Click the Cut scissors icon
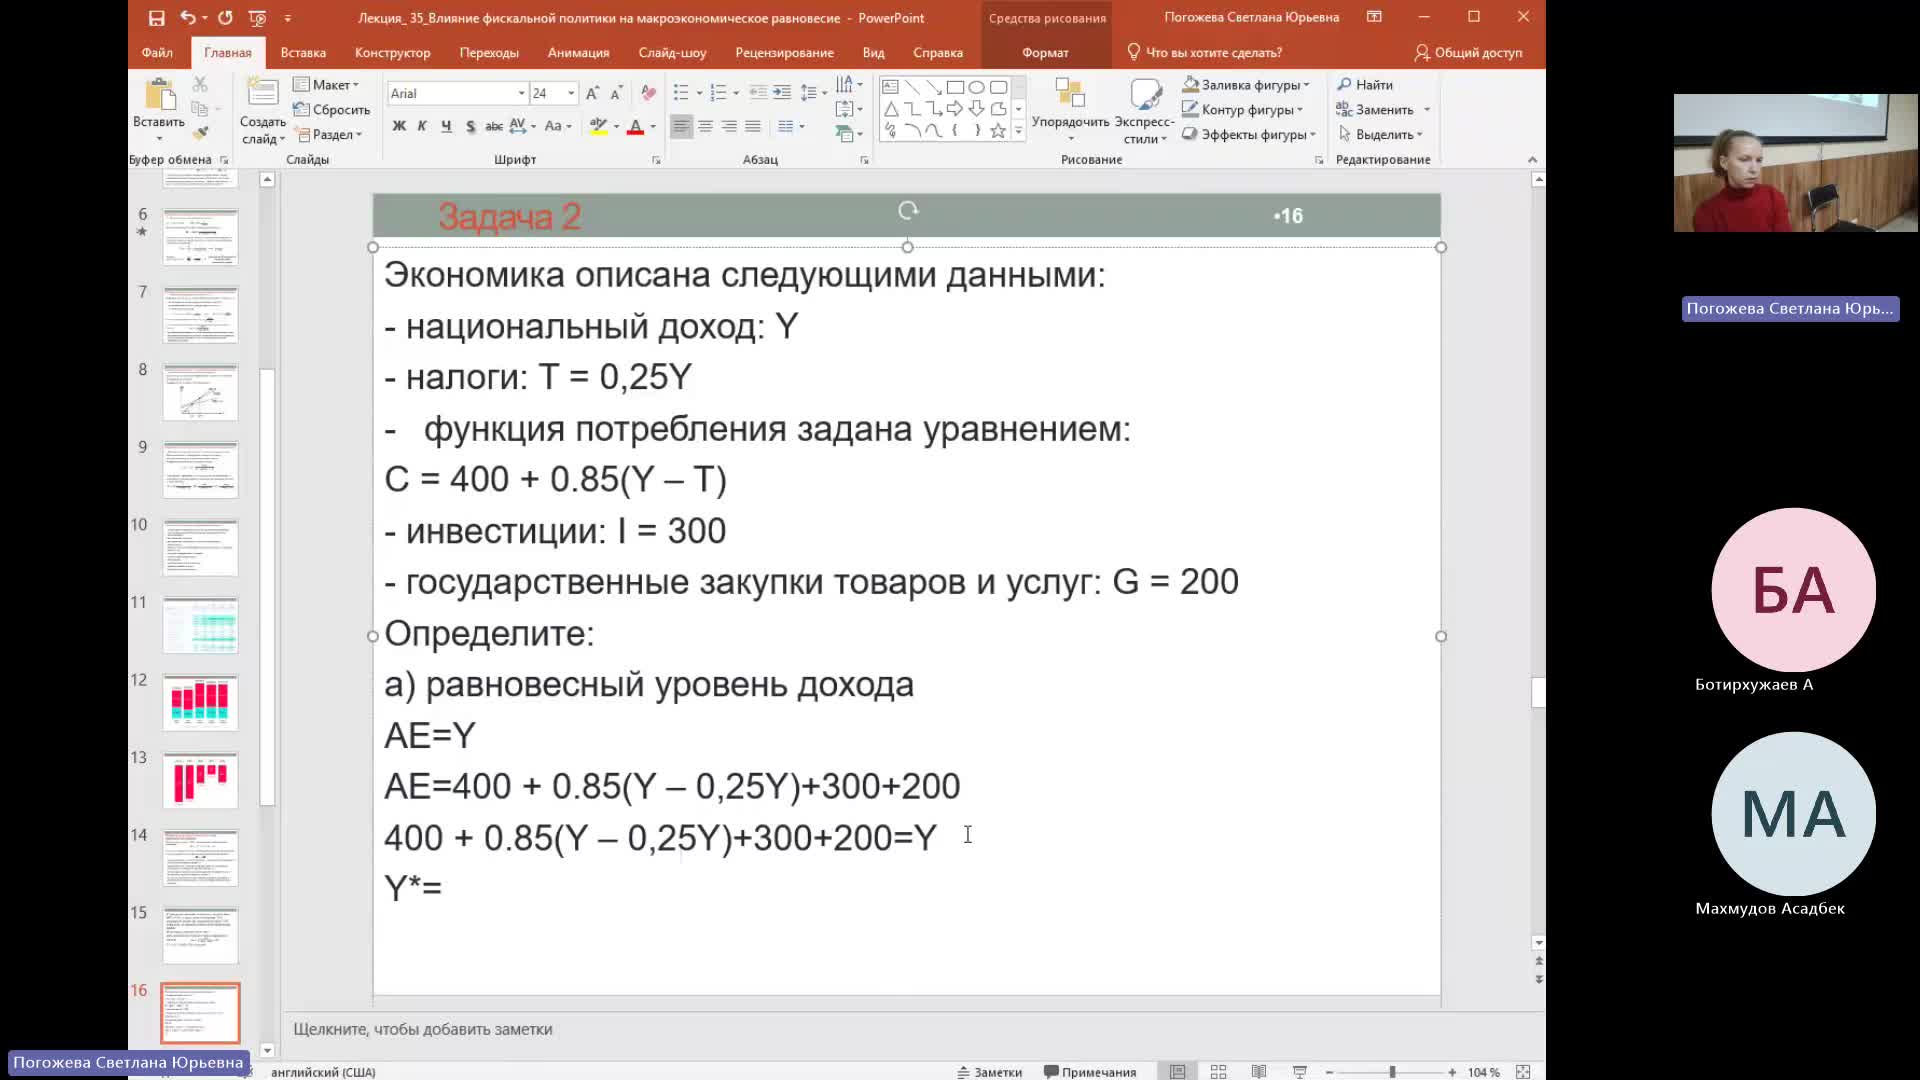 200,84
